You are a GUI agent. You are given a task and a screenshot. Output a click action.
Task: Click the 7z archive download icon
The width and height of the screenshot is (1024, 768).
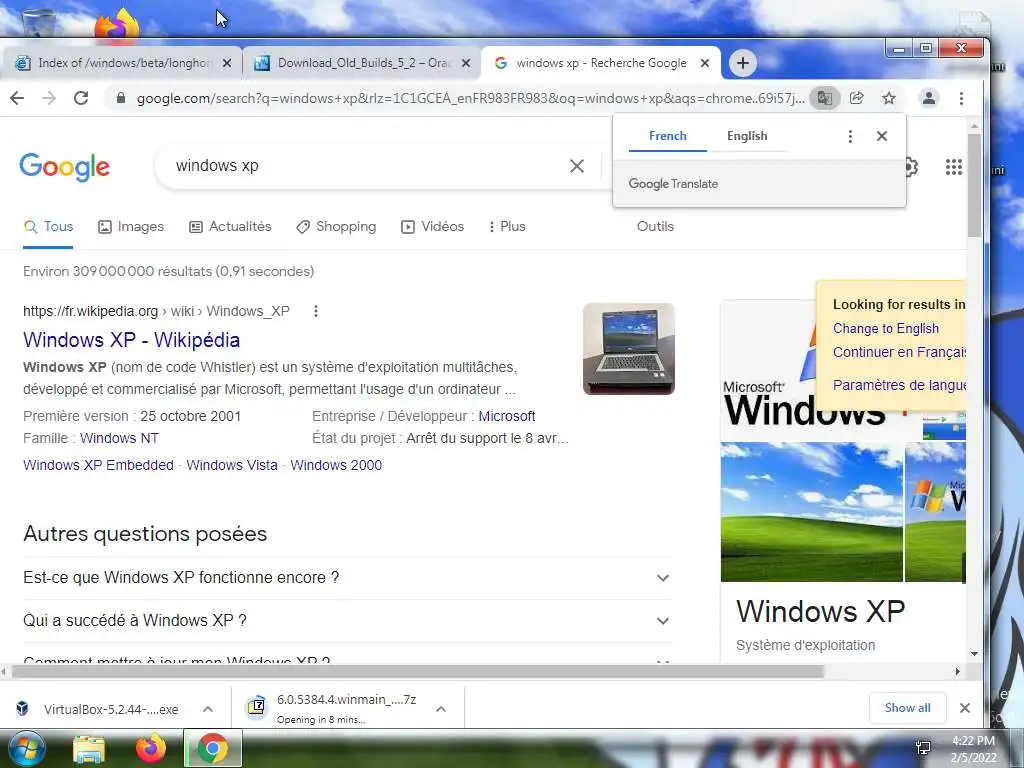[x=257, y=707]
